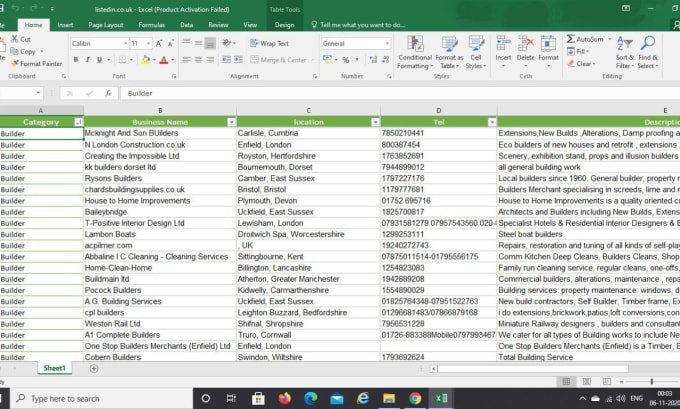Click the Decrease Indent icon
The width and height of the screenshot is (680, 409).
(226, 60)
